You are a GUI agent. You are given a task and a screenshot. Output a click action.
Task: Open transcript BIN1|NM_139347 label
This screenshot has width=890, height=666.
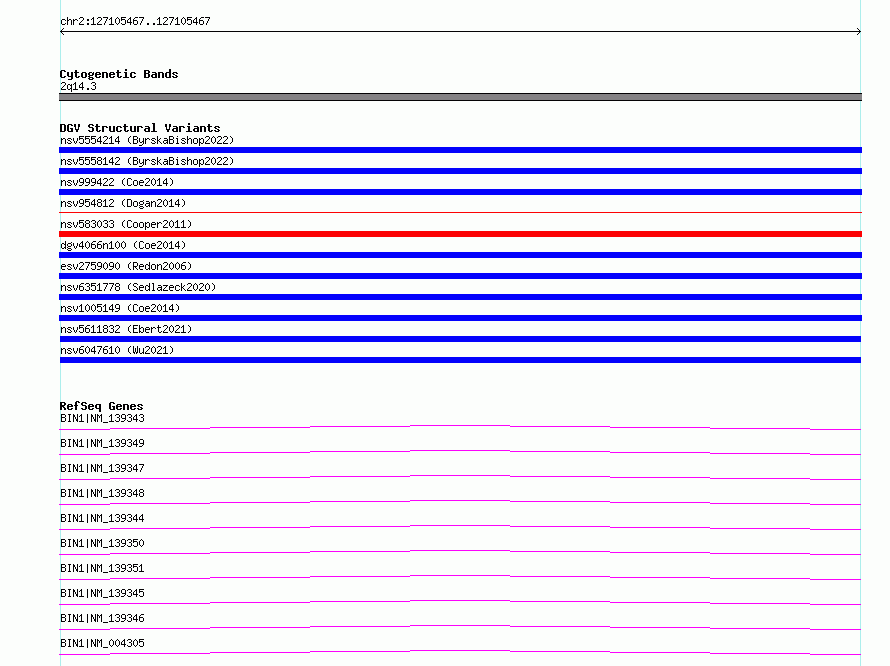pos(102,468)
